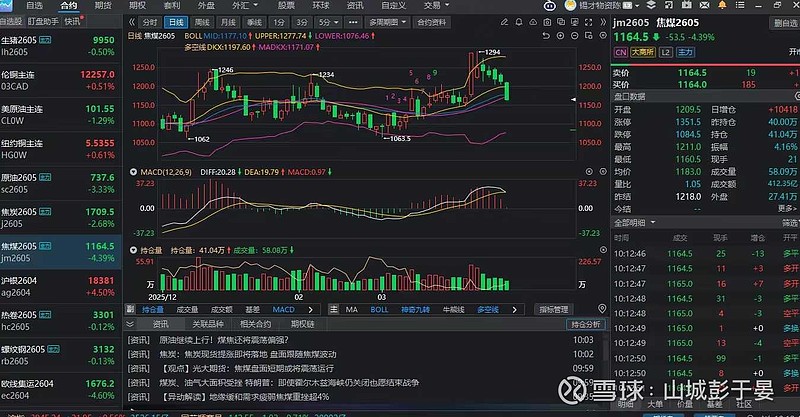The image size is (800, 417).
Task: Open the 外汇 dropdown menu
Action: click(x=245, y=5)
